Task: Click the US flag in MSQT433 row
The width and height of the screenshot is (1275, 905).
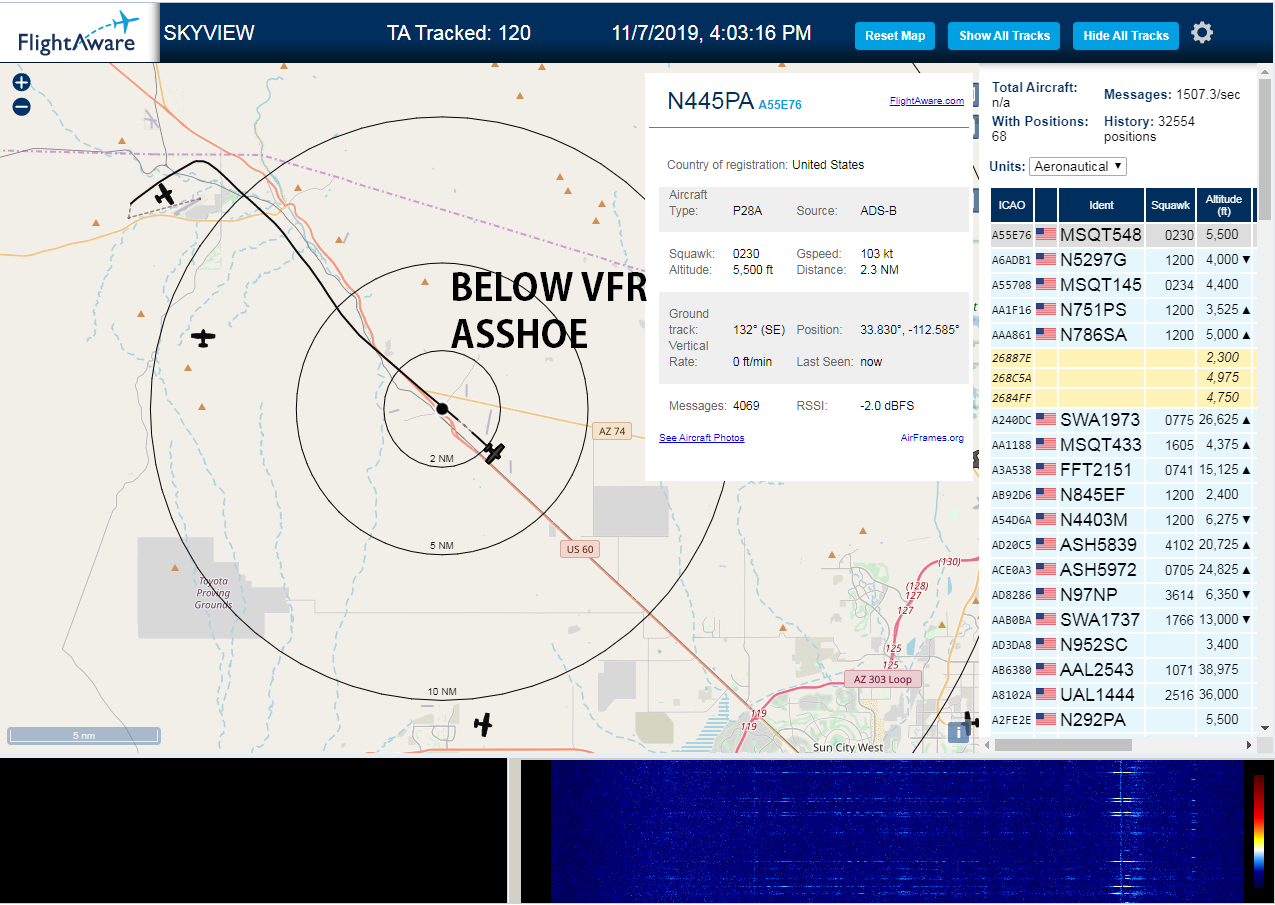Action: pyautogui.click(x=1046, y=444)
